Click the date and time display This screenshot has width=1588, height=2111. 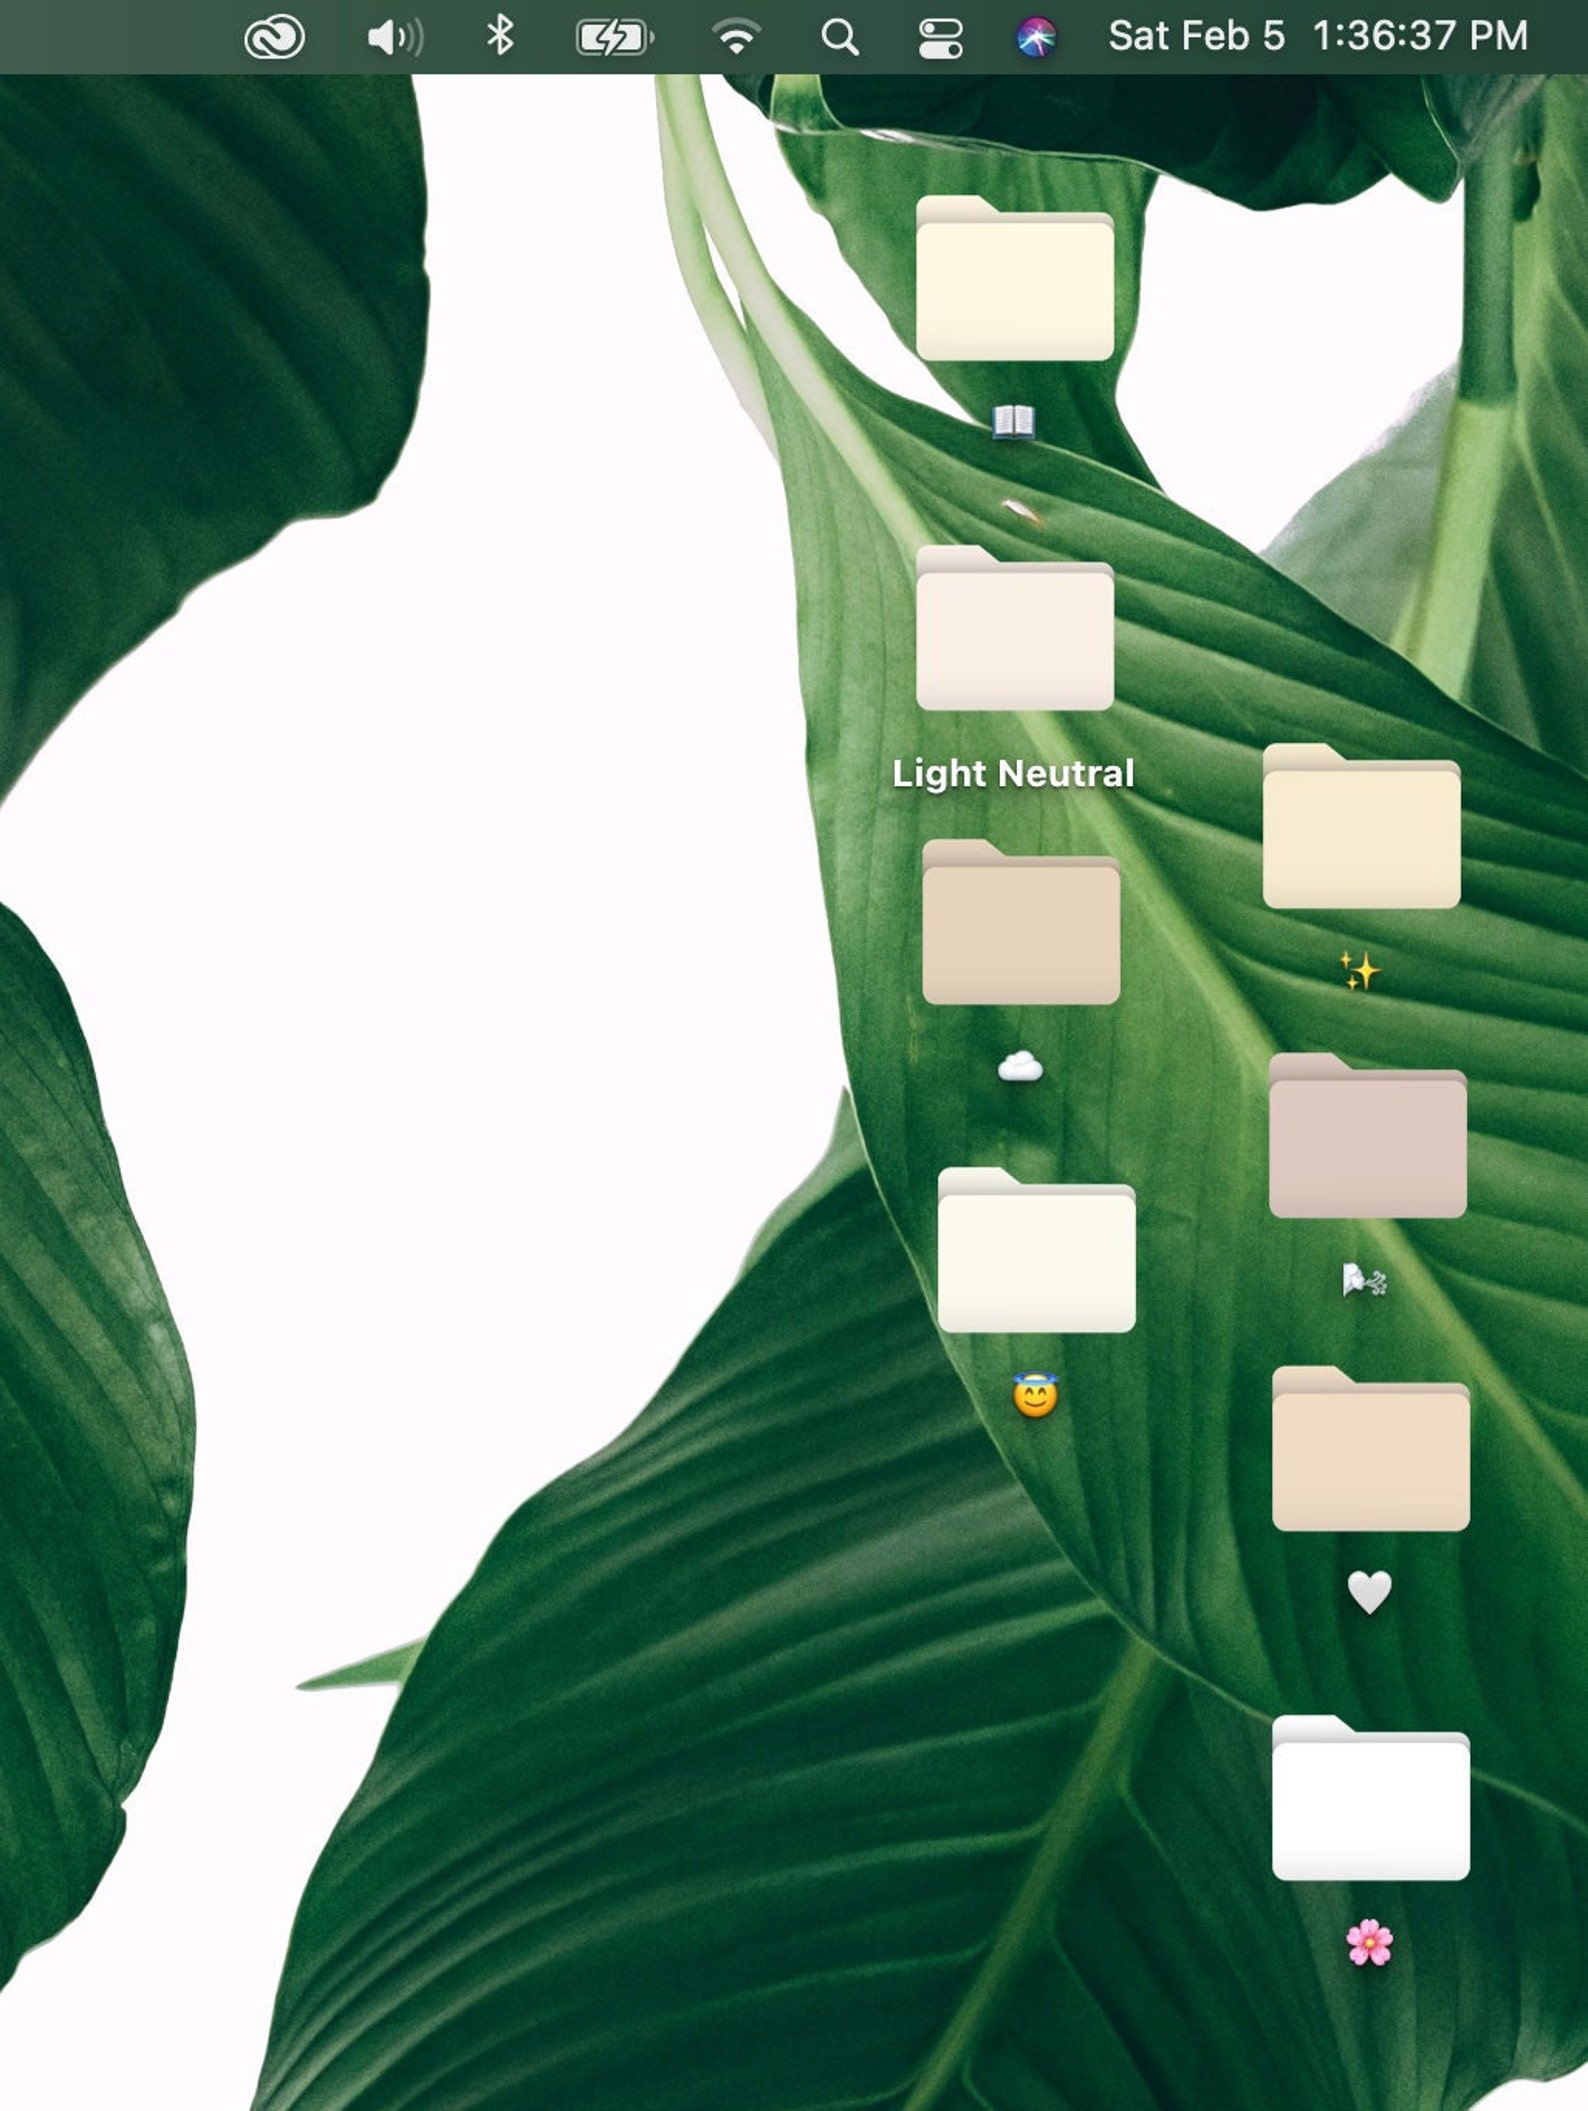[1318, 37]
